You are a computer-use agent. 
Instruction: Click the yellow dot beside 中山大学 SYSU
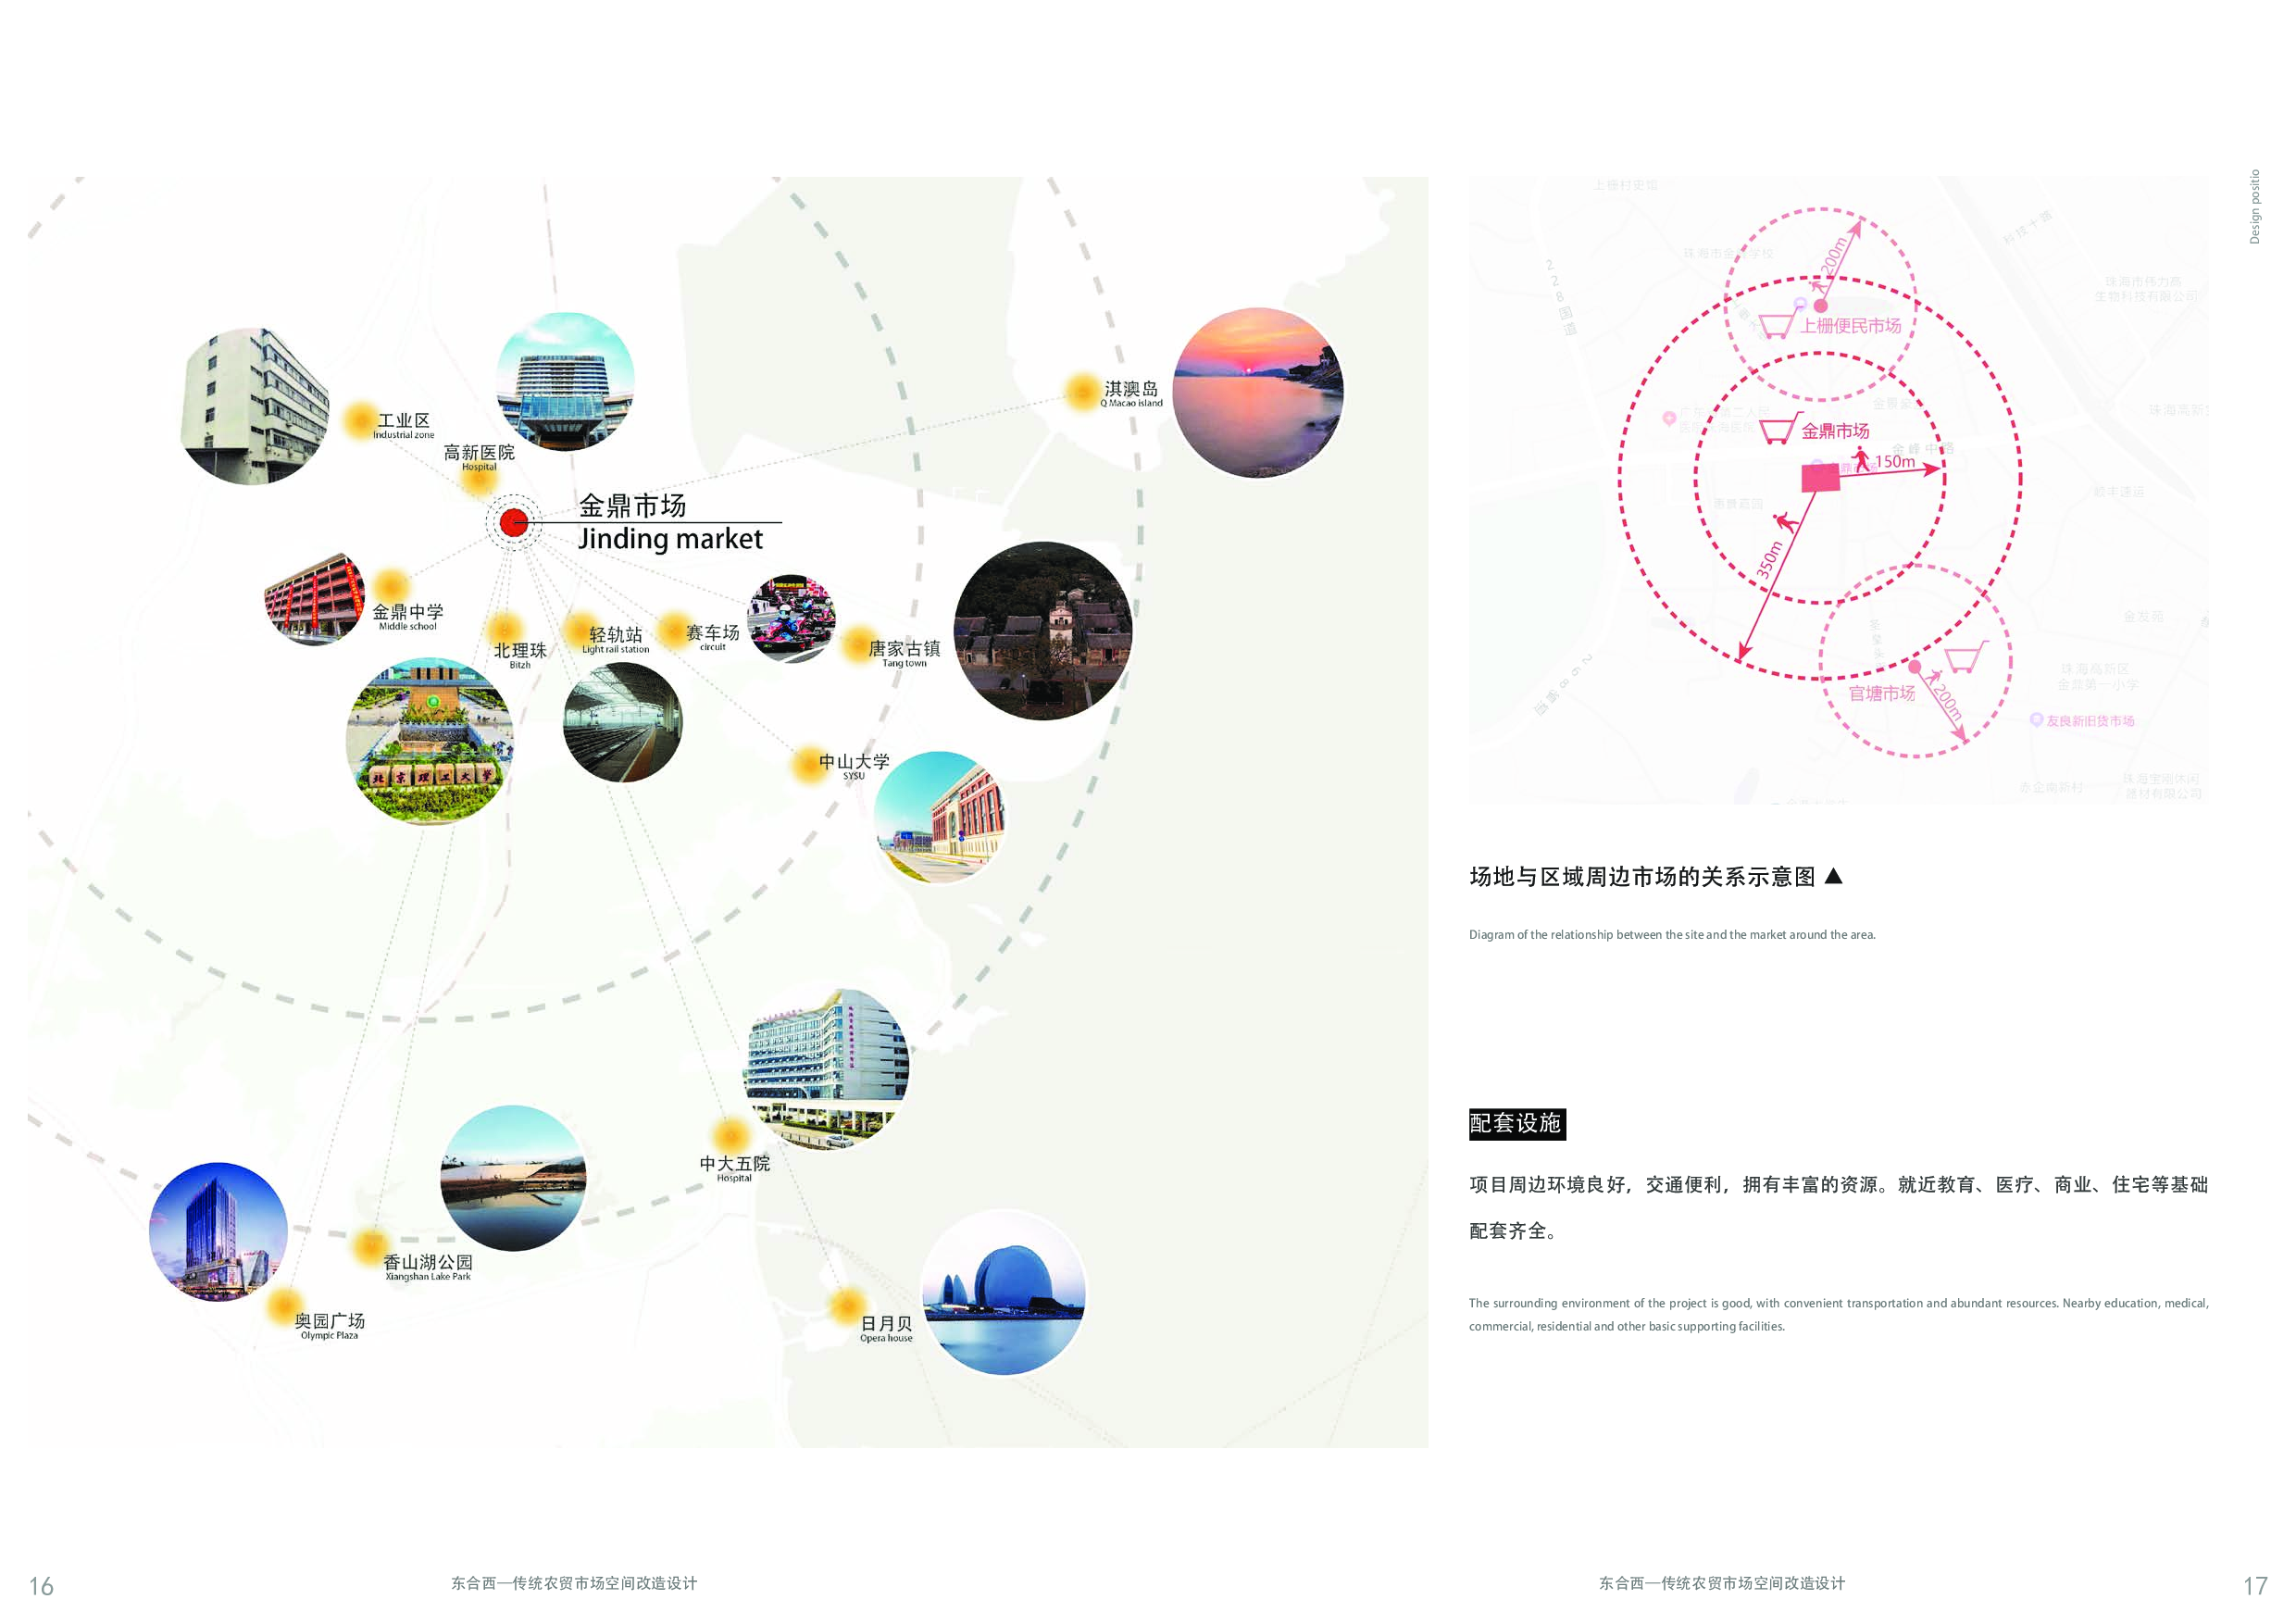tap(807, 765)
